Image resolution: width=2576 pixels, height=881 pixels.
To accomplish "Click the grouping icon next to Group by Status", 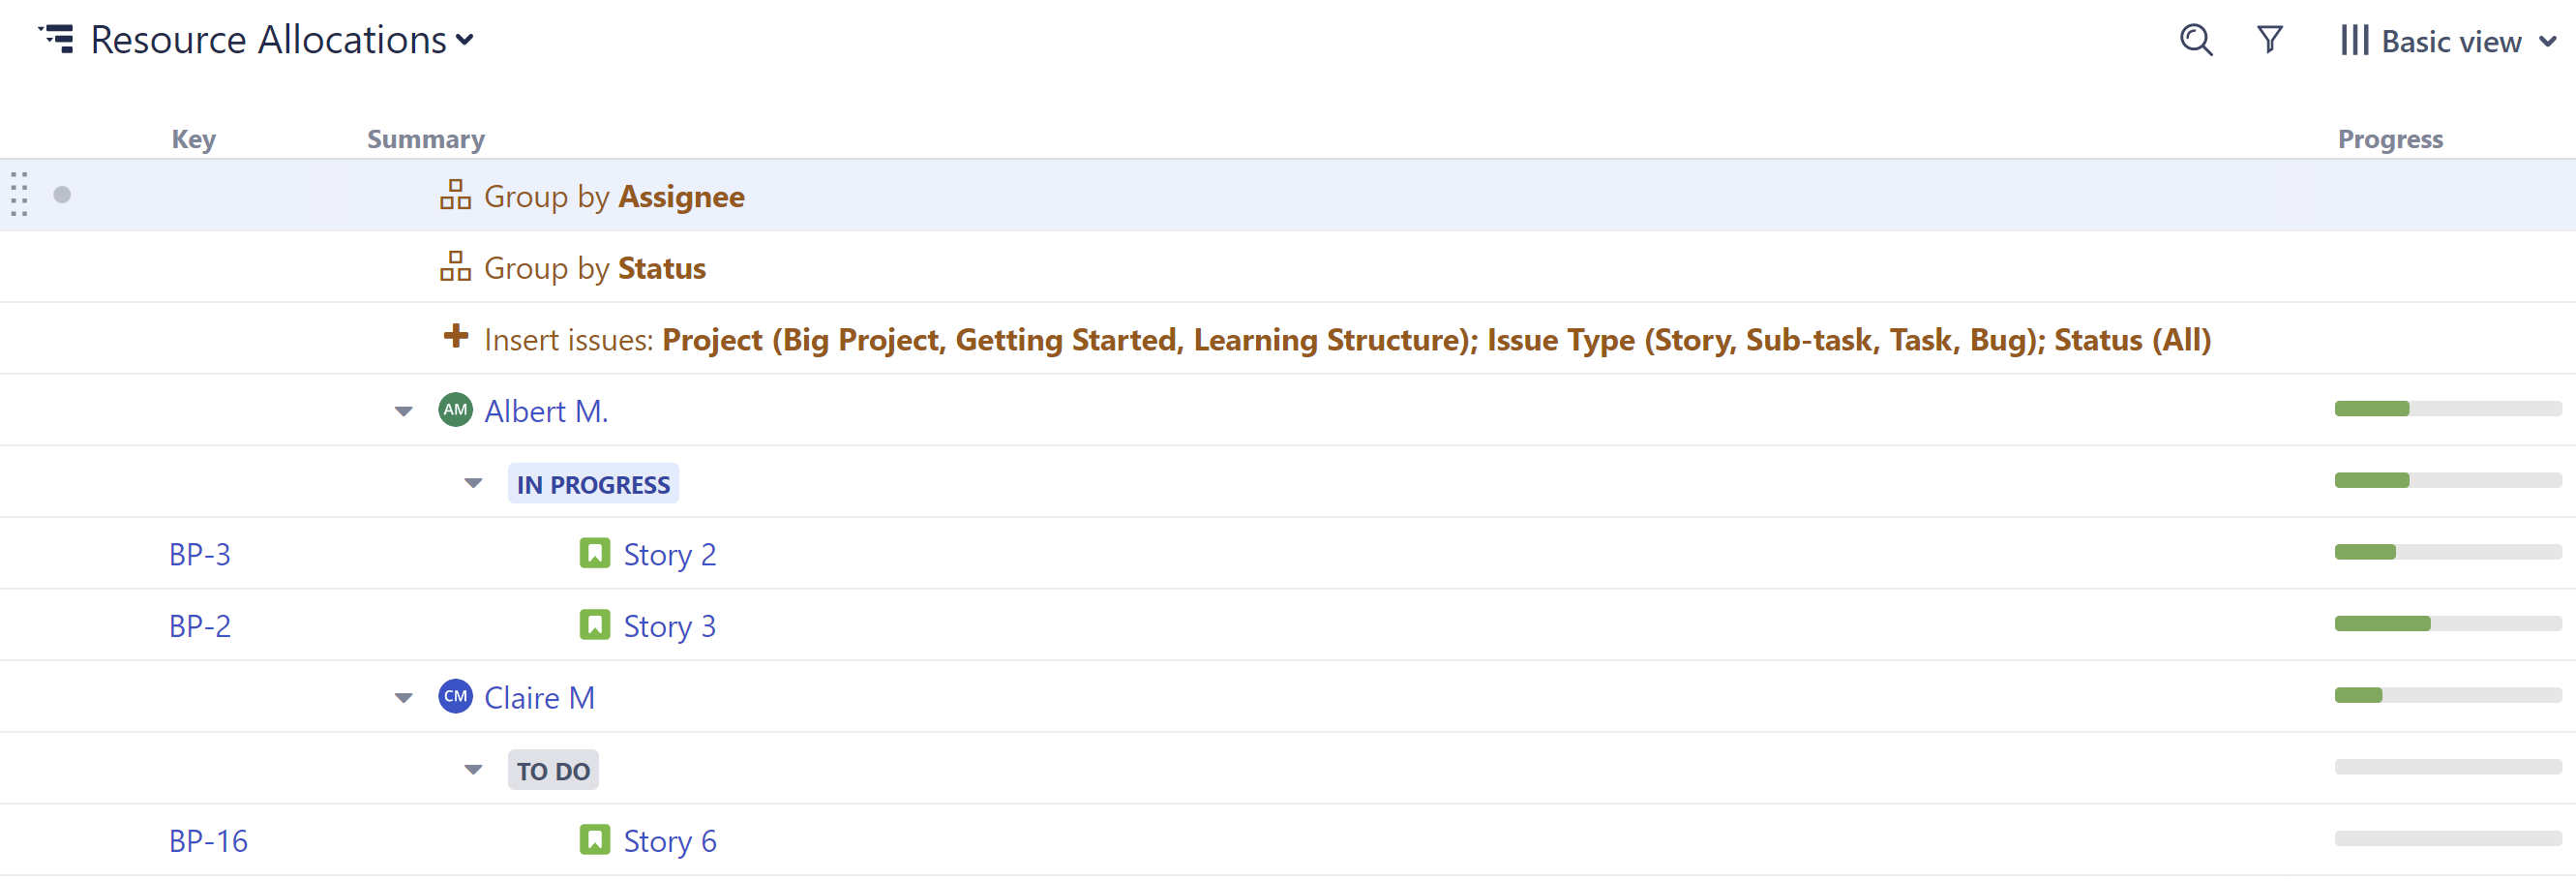I will (455, 266).
